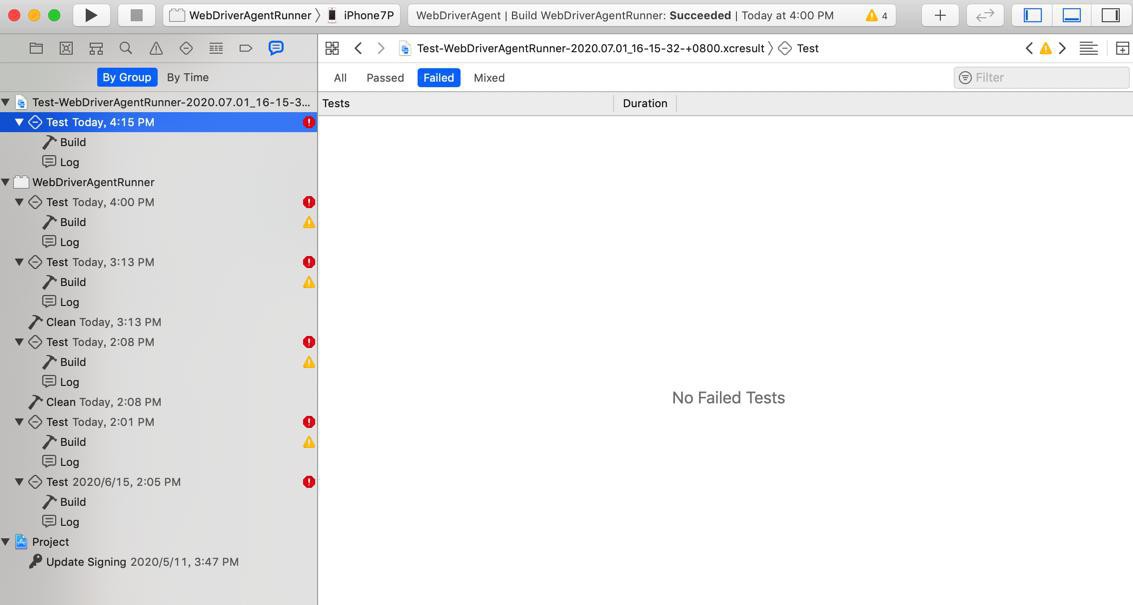Add an editor with the split button

click(1122, 48)
